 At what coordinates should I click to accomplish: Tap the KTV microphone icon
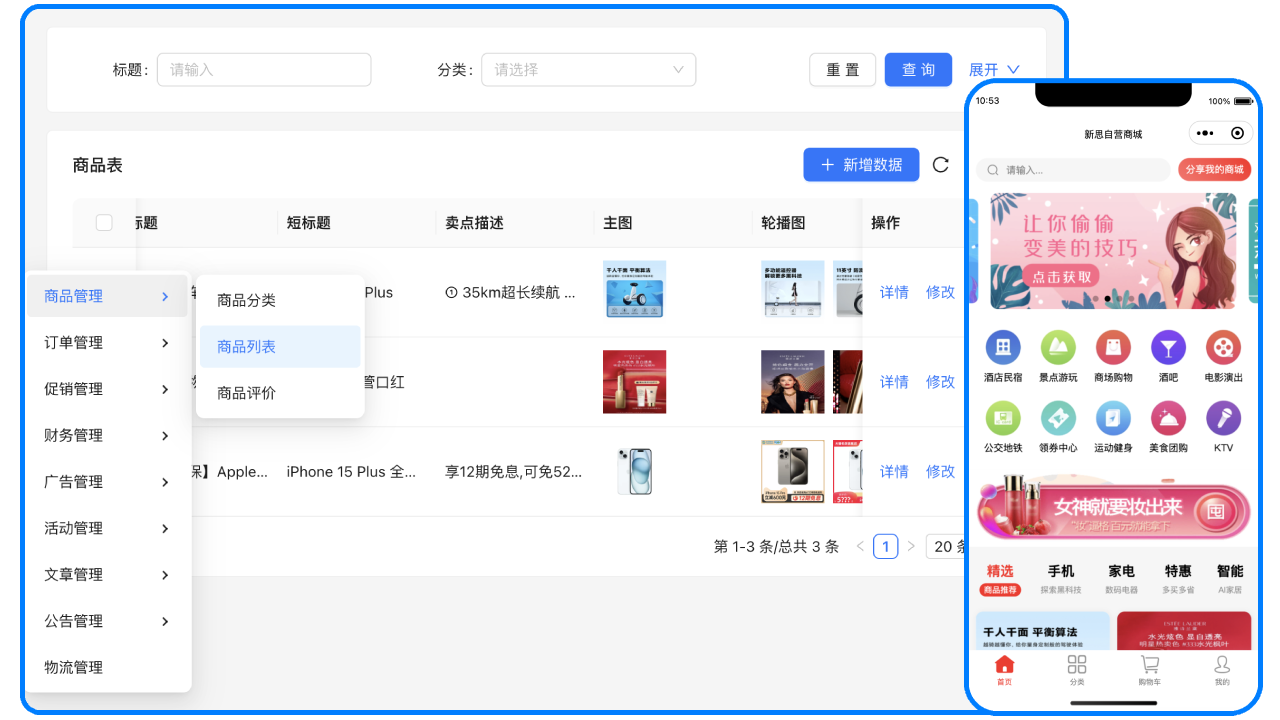1223,418
